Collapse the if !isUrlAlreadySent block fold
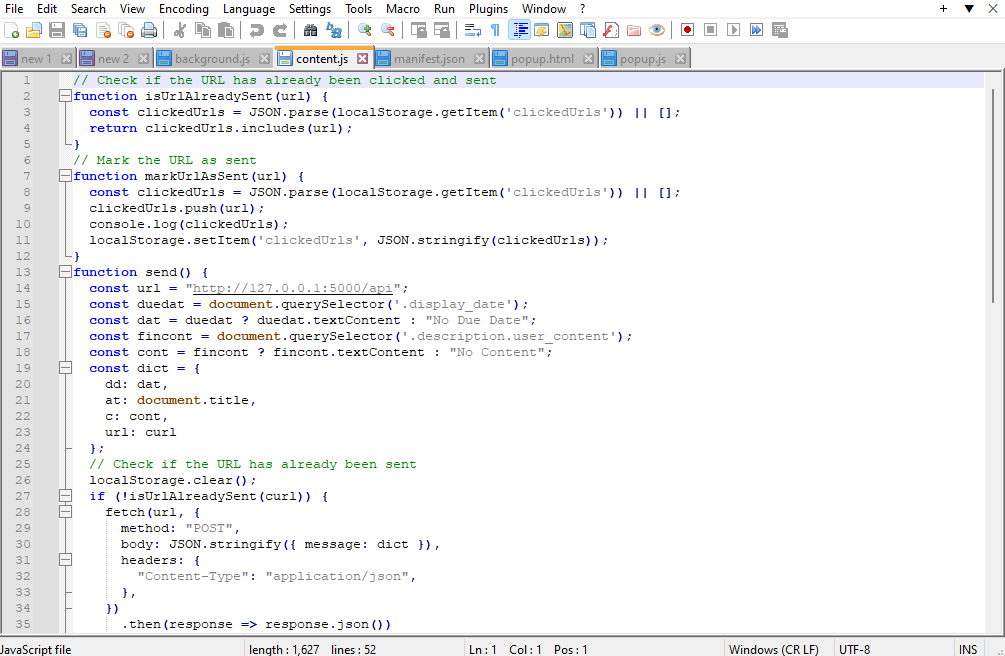Viewport: 1005px width, 656px height. [x=65, y=496]
